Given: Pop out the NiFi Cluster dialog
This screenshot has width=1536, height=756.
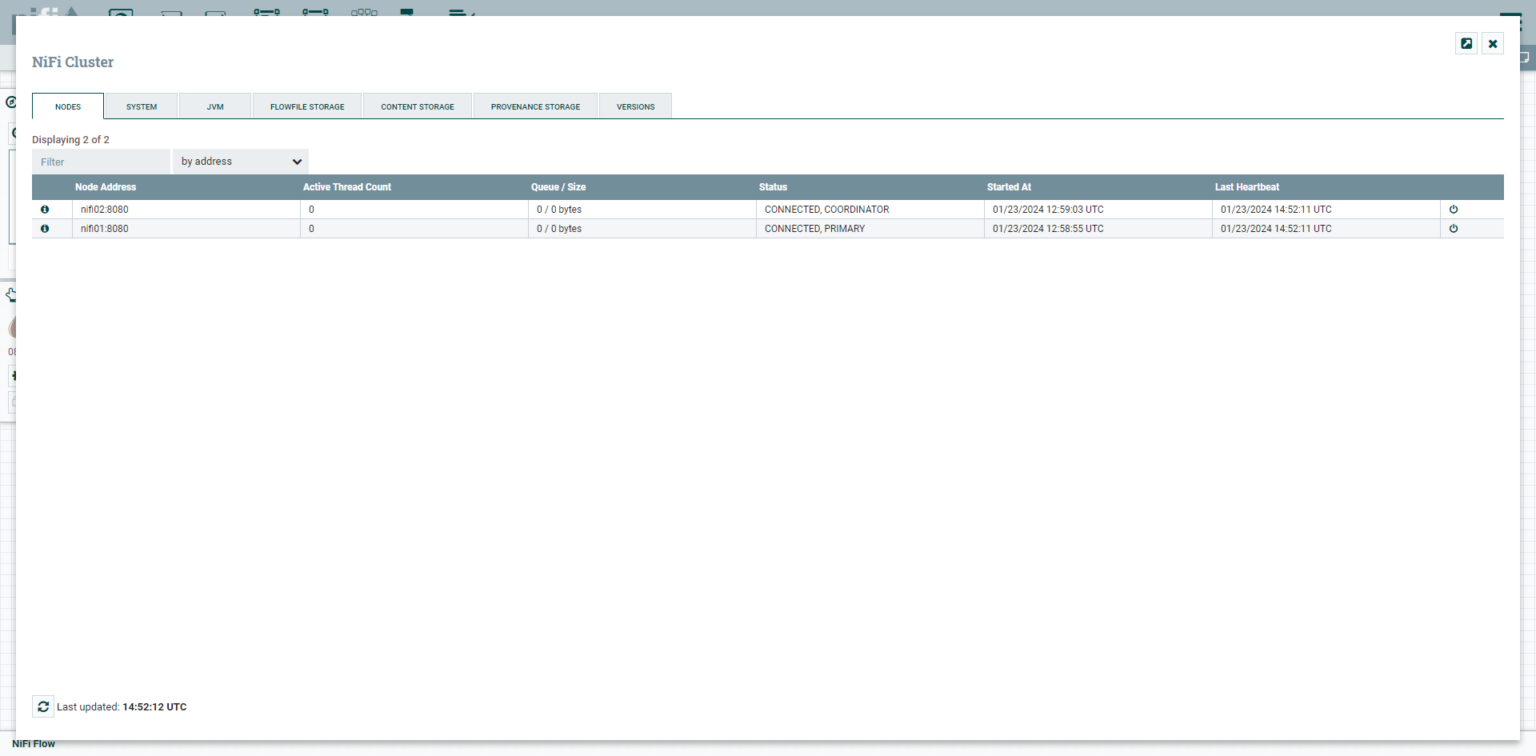Looking at the screenshot, I should 1466,43.
